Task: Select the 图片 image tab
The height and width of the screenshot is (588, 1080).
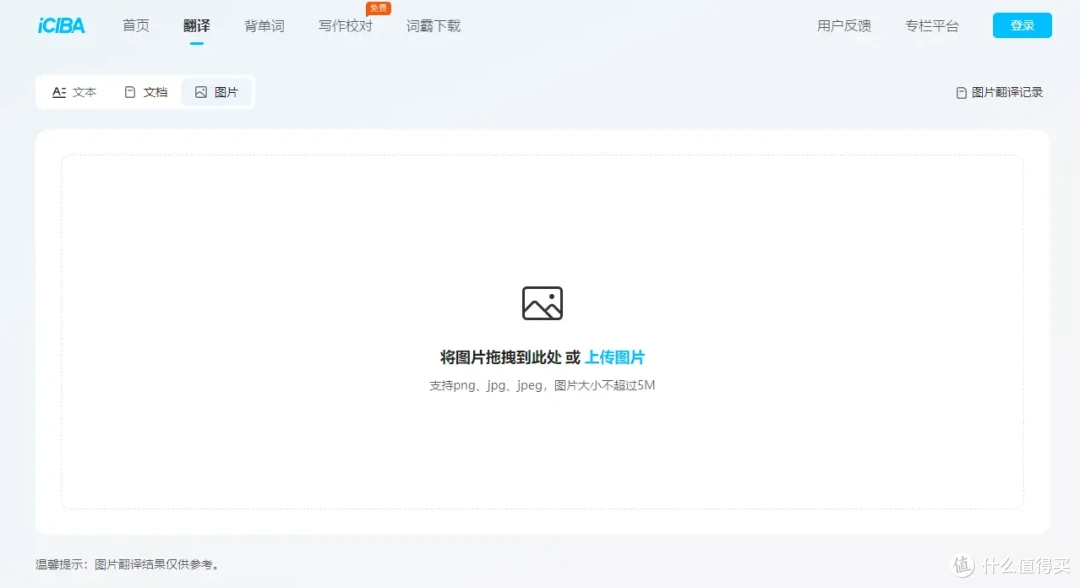Action: (217, 92)
